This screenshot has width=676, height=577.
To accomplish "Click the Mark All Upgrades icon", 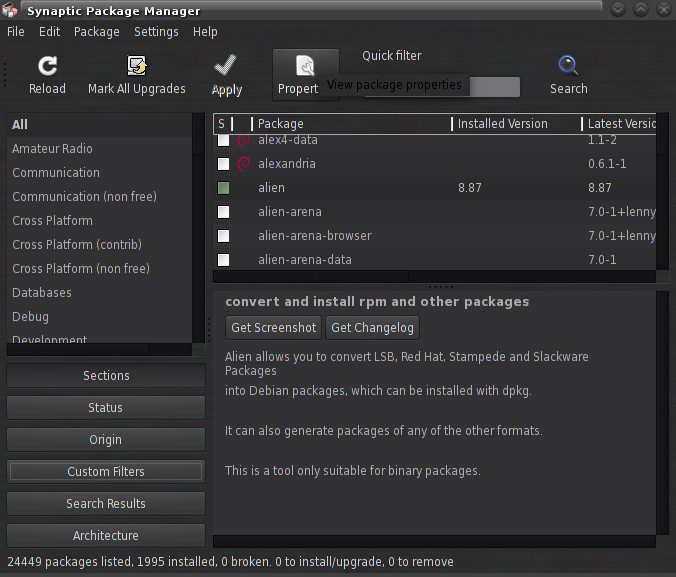I will [x=137, y=66].
